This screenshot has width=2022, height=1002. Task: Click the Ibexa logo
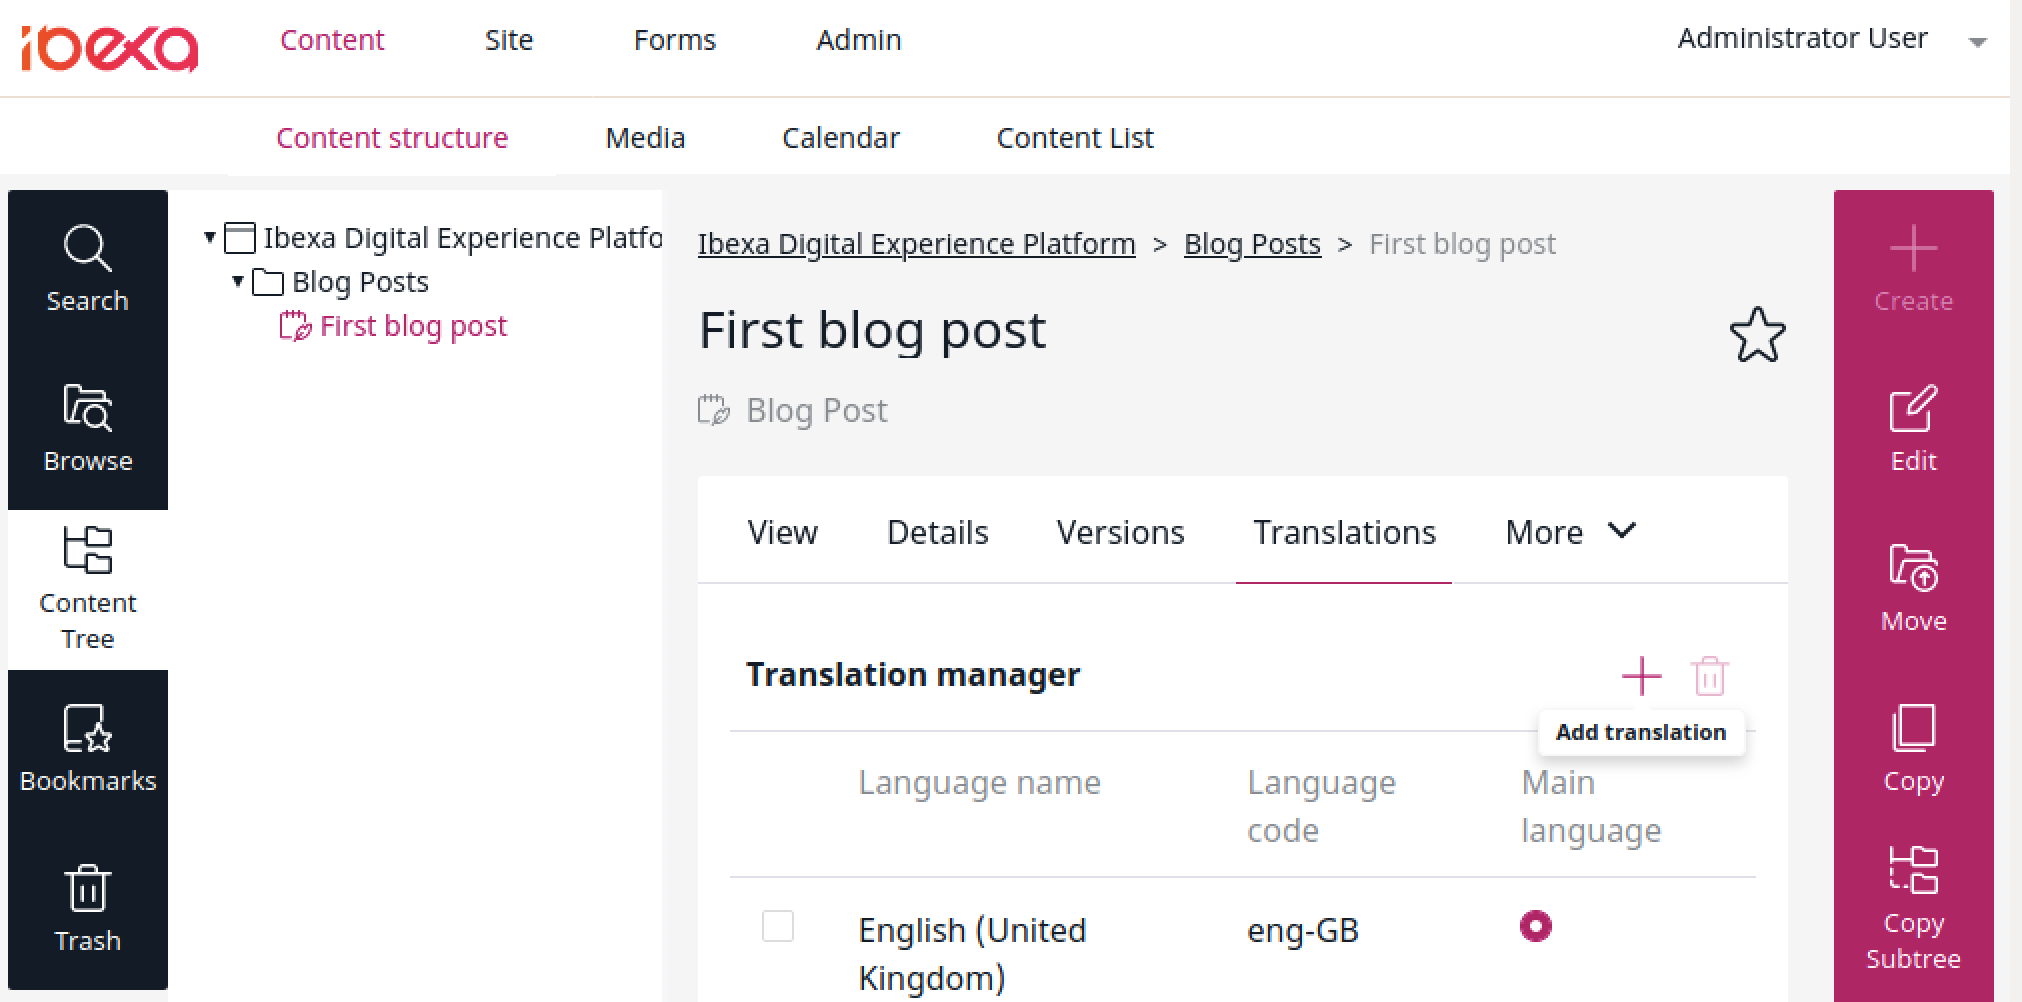click(109, 48)
